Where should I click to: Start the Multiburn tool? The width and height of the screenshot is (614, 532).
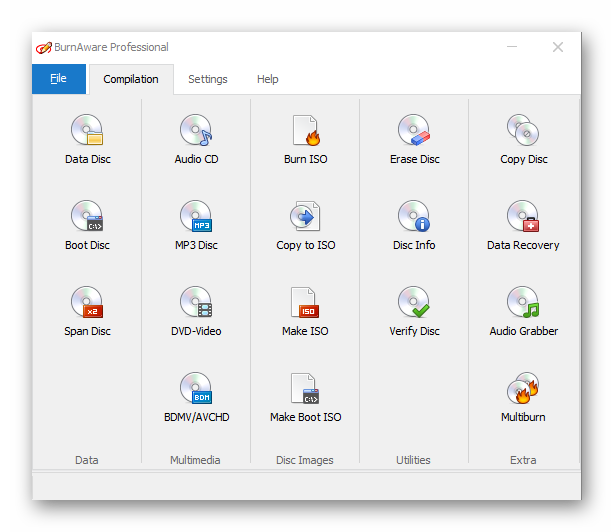click(x=524, y=398)
